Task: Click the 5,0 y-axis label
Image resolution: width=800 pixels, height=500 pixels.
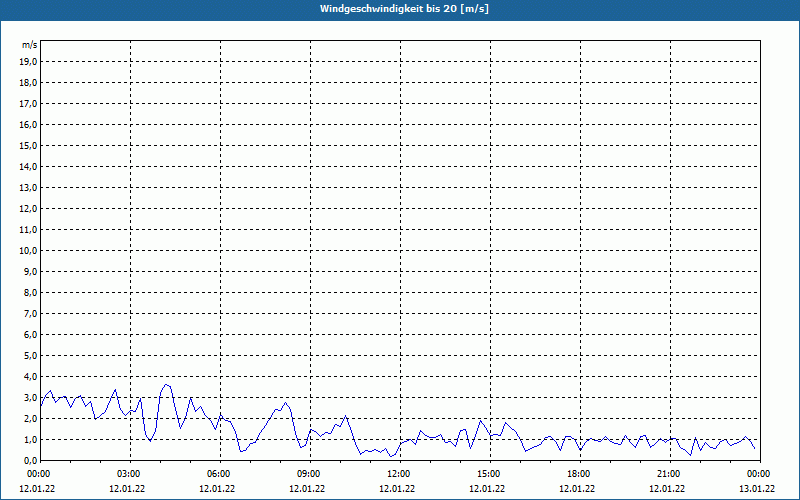Action: (31, 356)
